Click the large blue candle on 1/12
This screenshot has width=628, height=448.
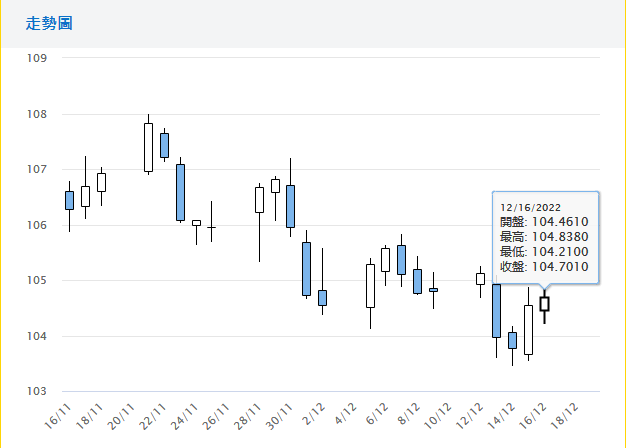pyautogui.click(x=306, y=268)
